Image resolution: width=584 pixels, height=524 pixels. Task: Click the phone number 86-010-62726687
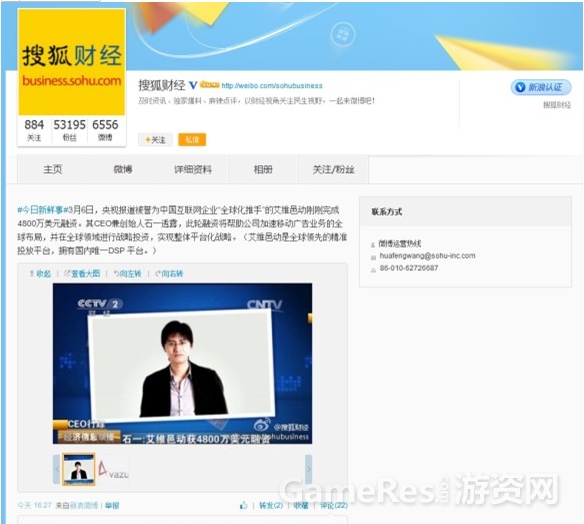tap(409, 268)
